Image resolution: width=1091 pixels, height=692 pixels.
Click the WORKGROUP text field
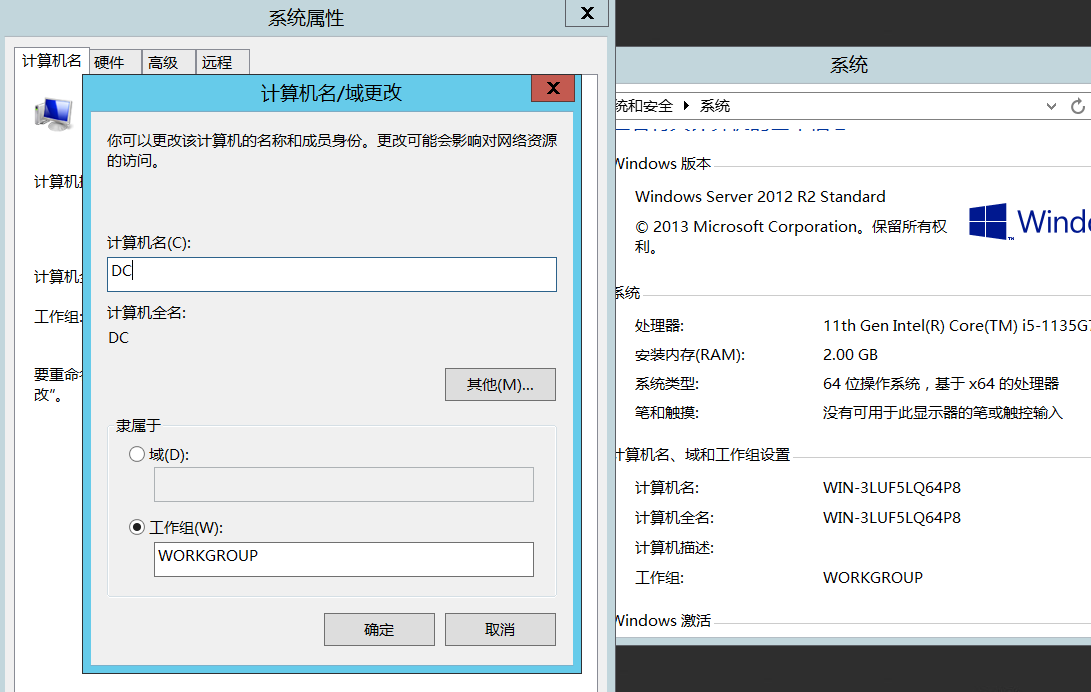(344, 558)
